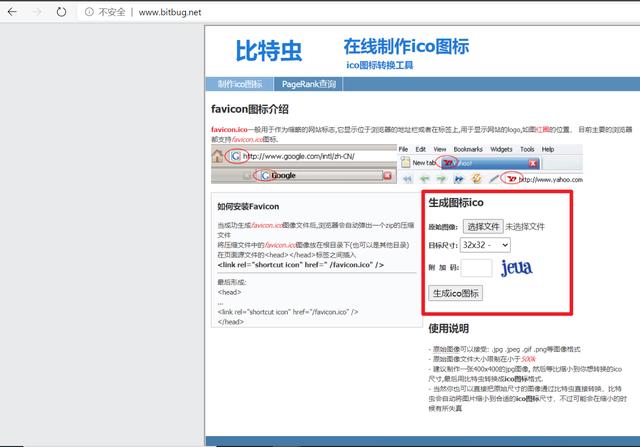This screenshot has width=640, height=447.
Task: Open the PageRank查询 tab
Action: [309, 84]
